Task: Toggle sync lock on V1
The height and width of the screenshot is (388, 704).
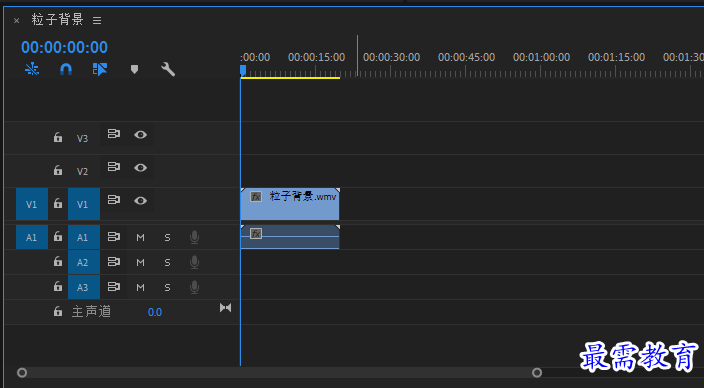Action: 114,200
